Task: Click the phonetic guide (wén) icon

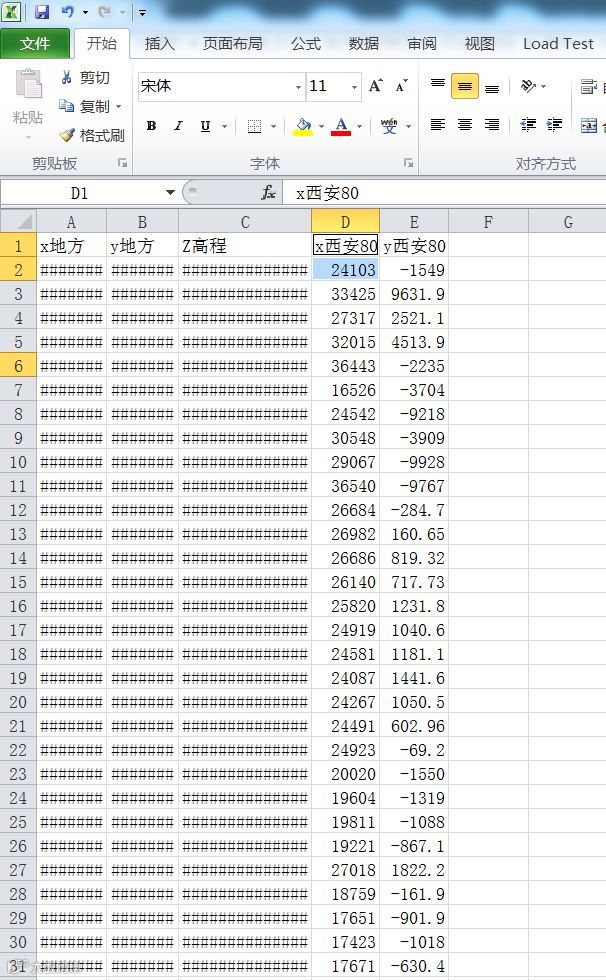Action: (389, 126)
